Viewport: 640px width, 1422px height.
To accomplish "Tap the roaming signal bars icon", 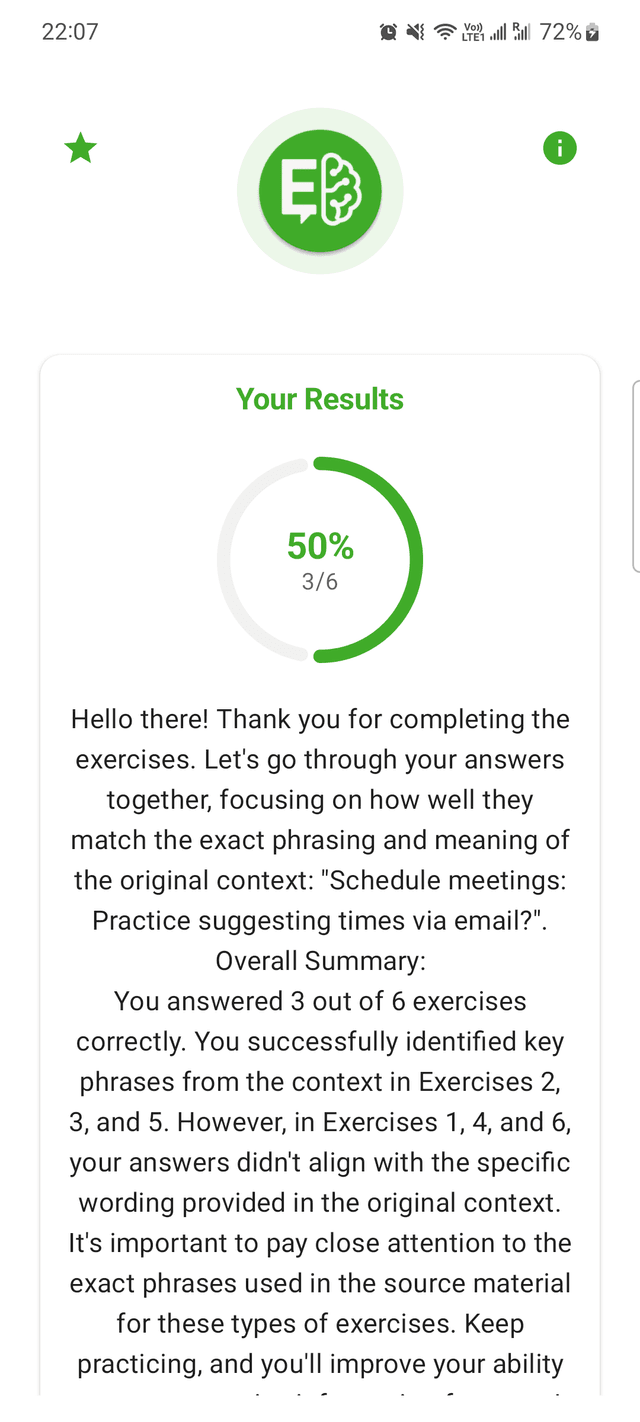I will [522, 31].
